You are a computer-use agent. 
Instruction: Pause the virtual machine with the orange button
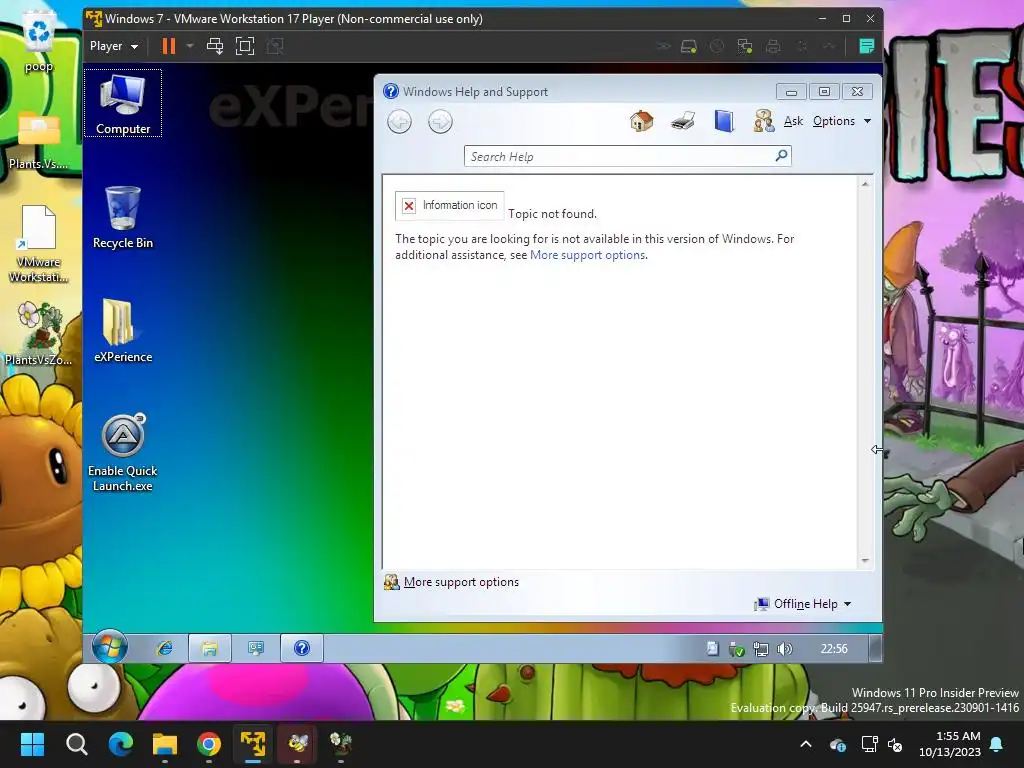click(x=168, y=46)
